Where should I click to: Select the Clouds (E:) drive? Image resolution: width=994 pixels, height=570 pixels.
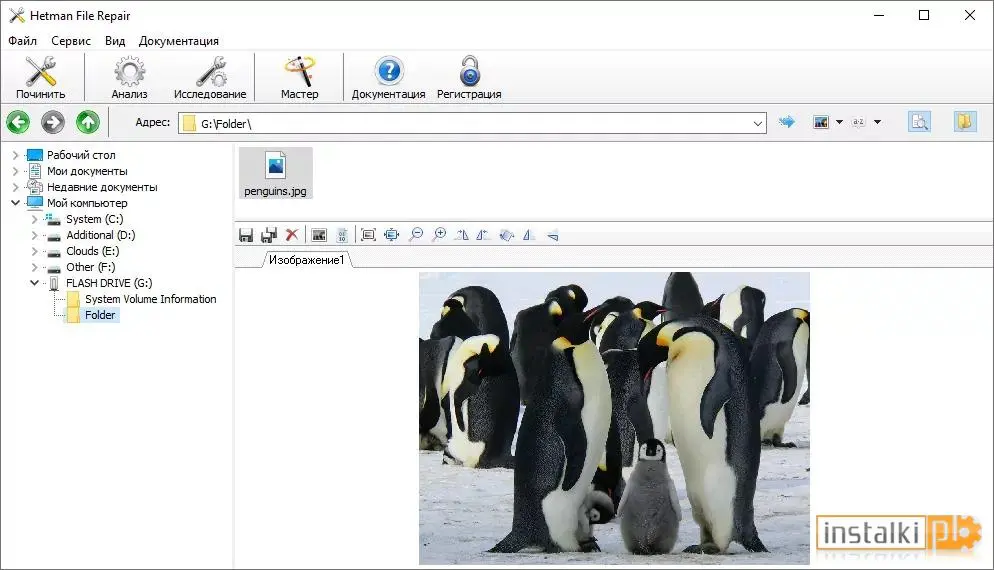pyautogui.click(x=93, y=251)
